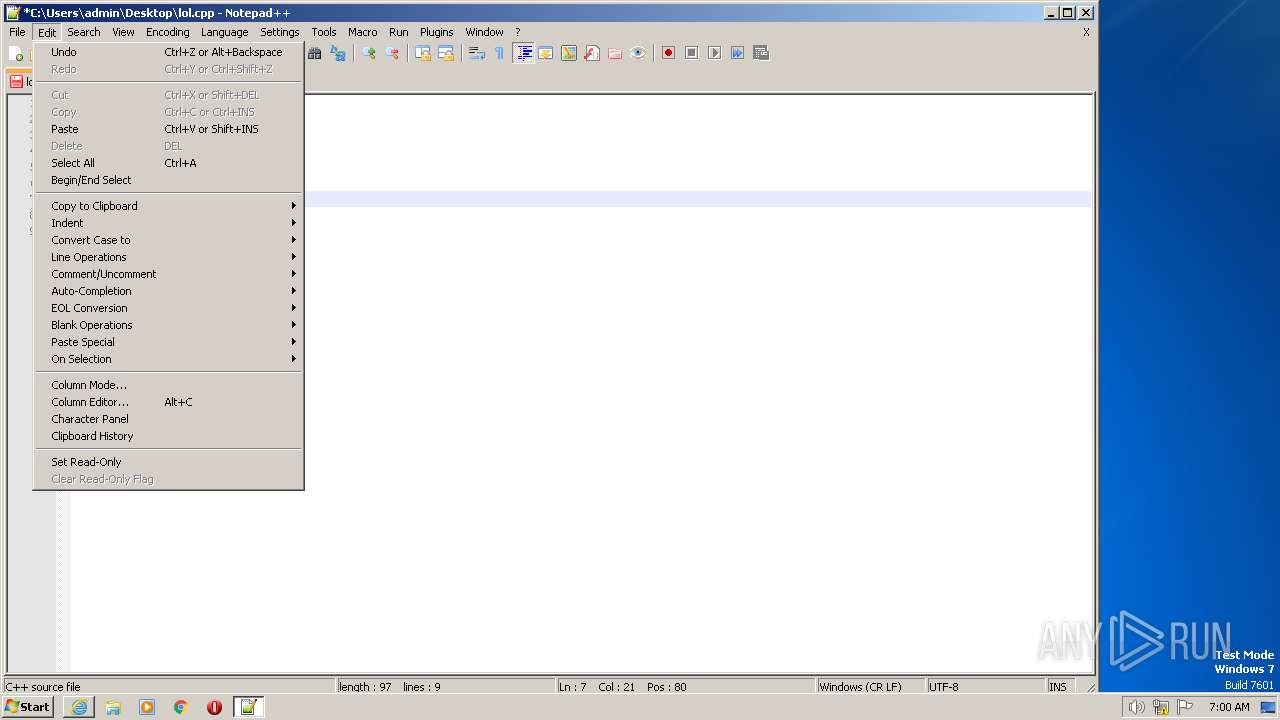Image resolution: width=1280 pixels, height=720 pixels.
Task: Toggle Synchronize Horizontal Scrolling icon
Action: tap(446, 53)
